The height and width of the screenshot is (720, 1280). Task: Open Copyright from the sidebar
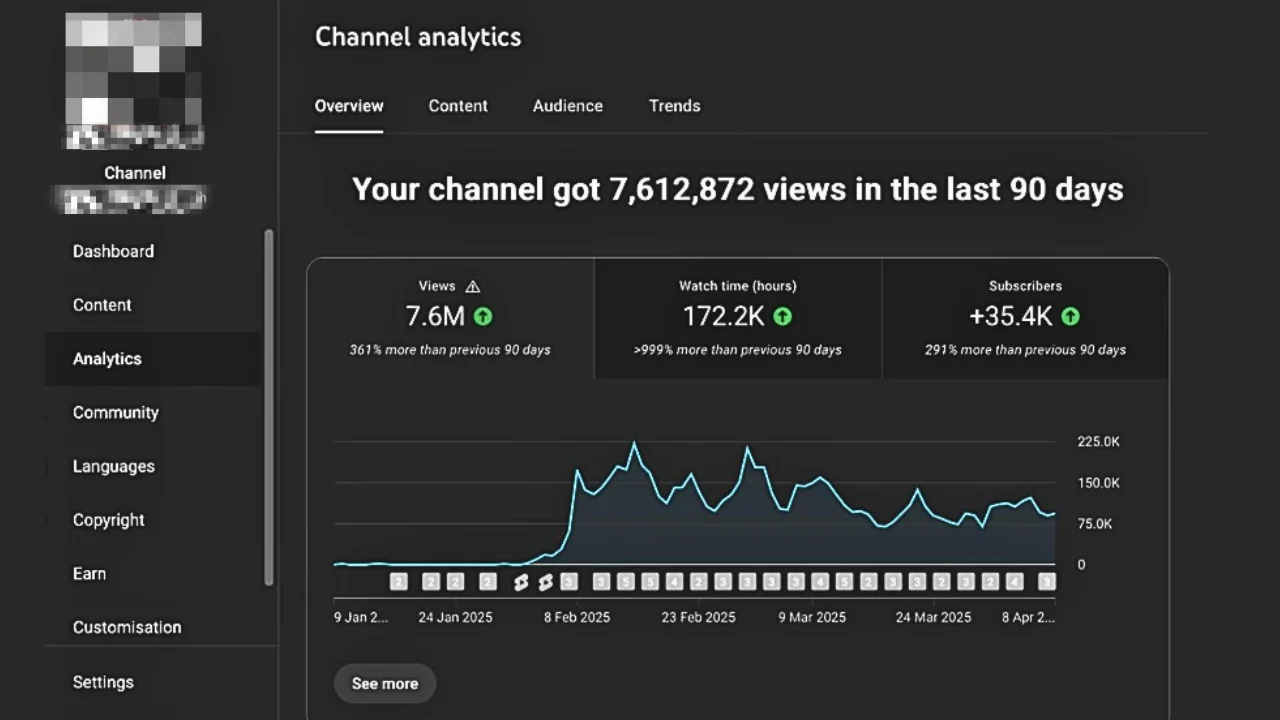[108, 519]
